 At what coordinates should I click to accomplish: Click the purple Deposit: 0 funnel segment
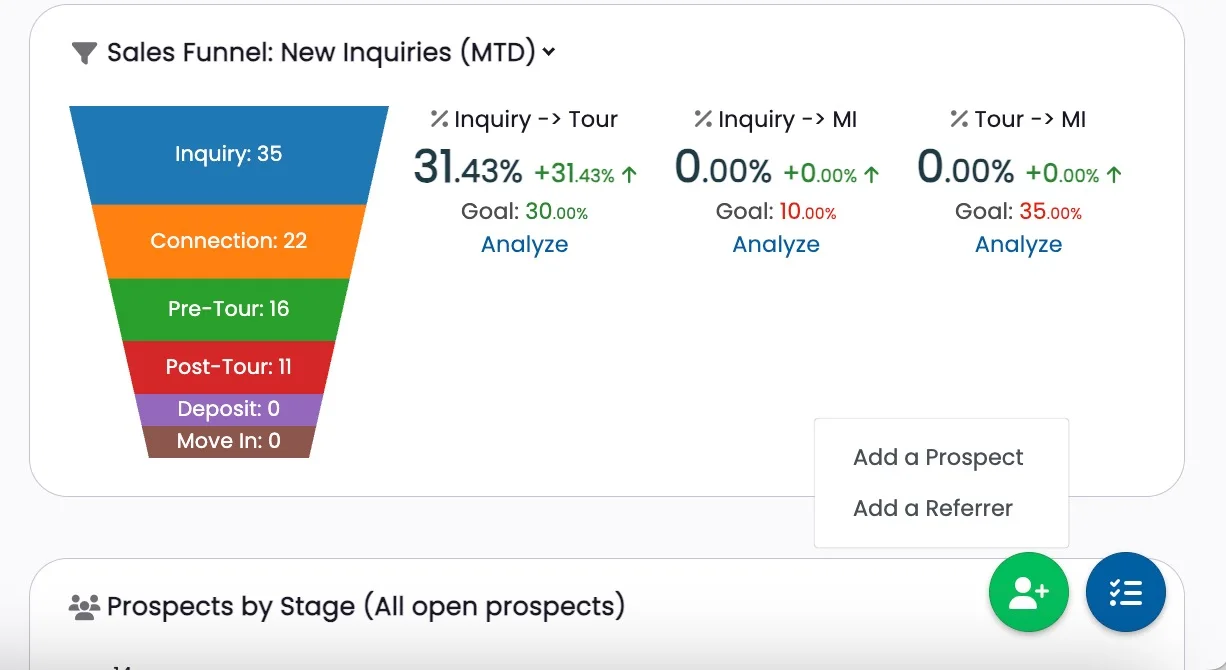click(x=228, y=409)
